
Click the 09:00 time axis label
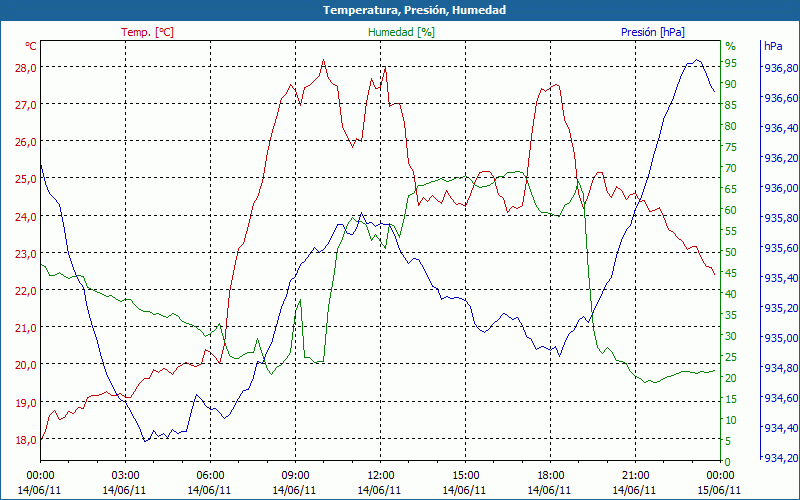point(295,476)
